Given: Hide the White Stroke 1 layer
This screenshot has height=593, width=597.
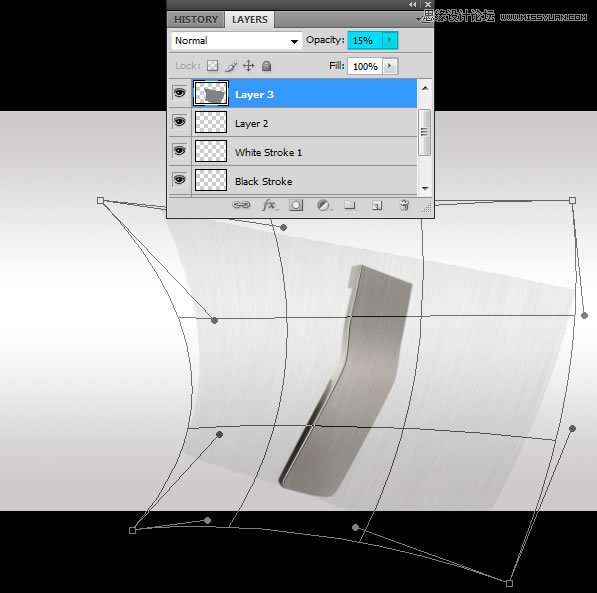Looking at the screenshot, I should point(179,151).
